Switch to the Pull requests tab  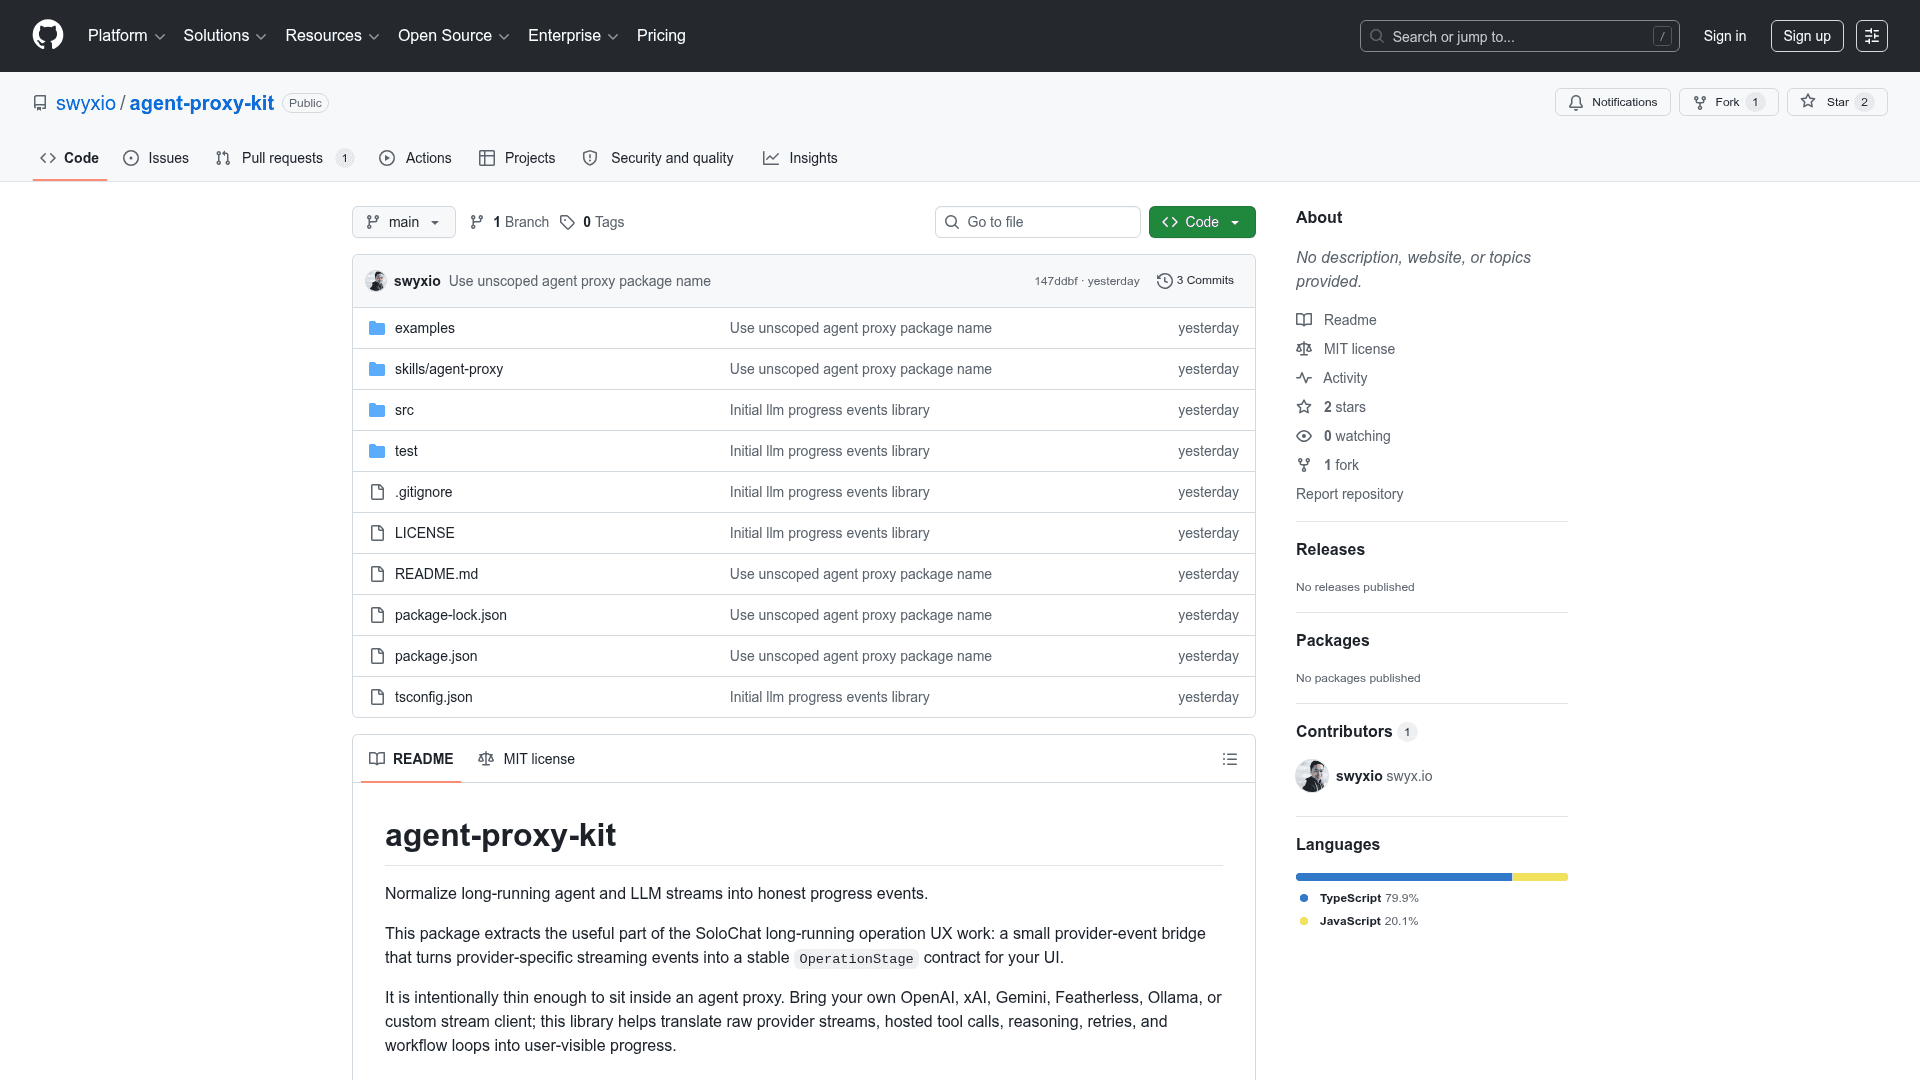click(x=284, y=158)
